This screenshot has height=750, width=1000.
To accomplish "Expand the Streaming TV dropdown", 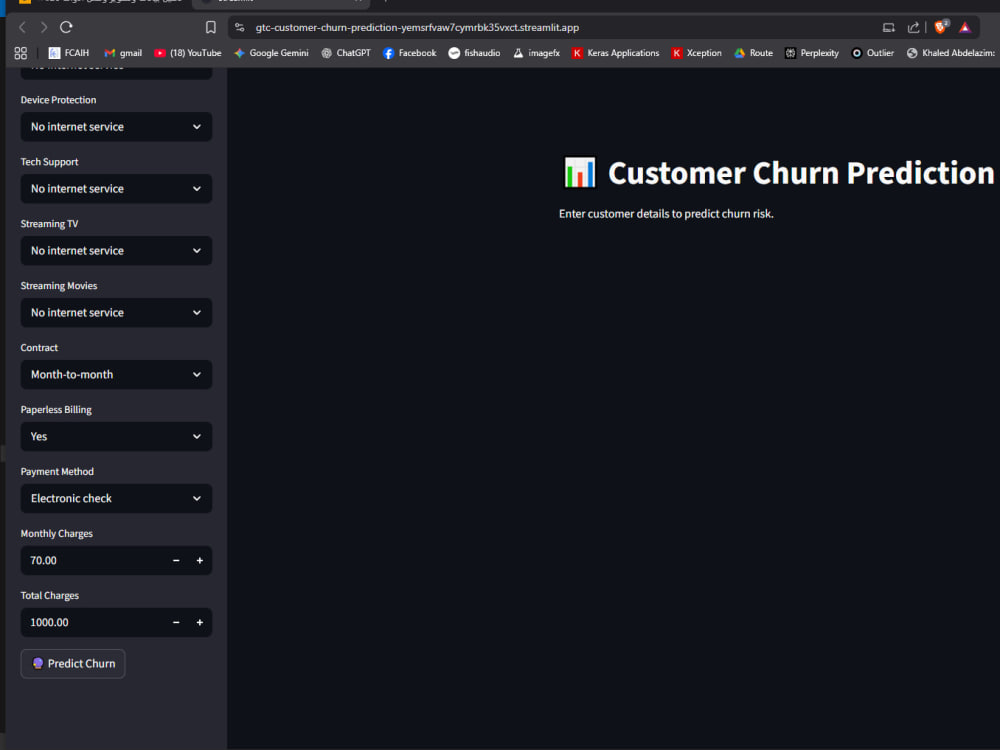I will 116,251.
